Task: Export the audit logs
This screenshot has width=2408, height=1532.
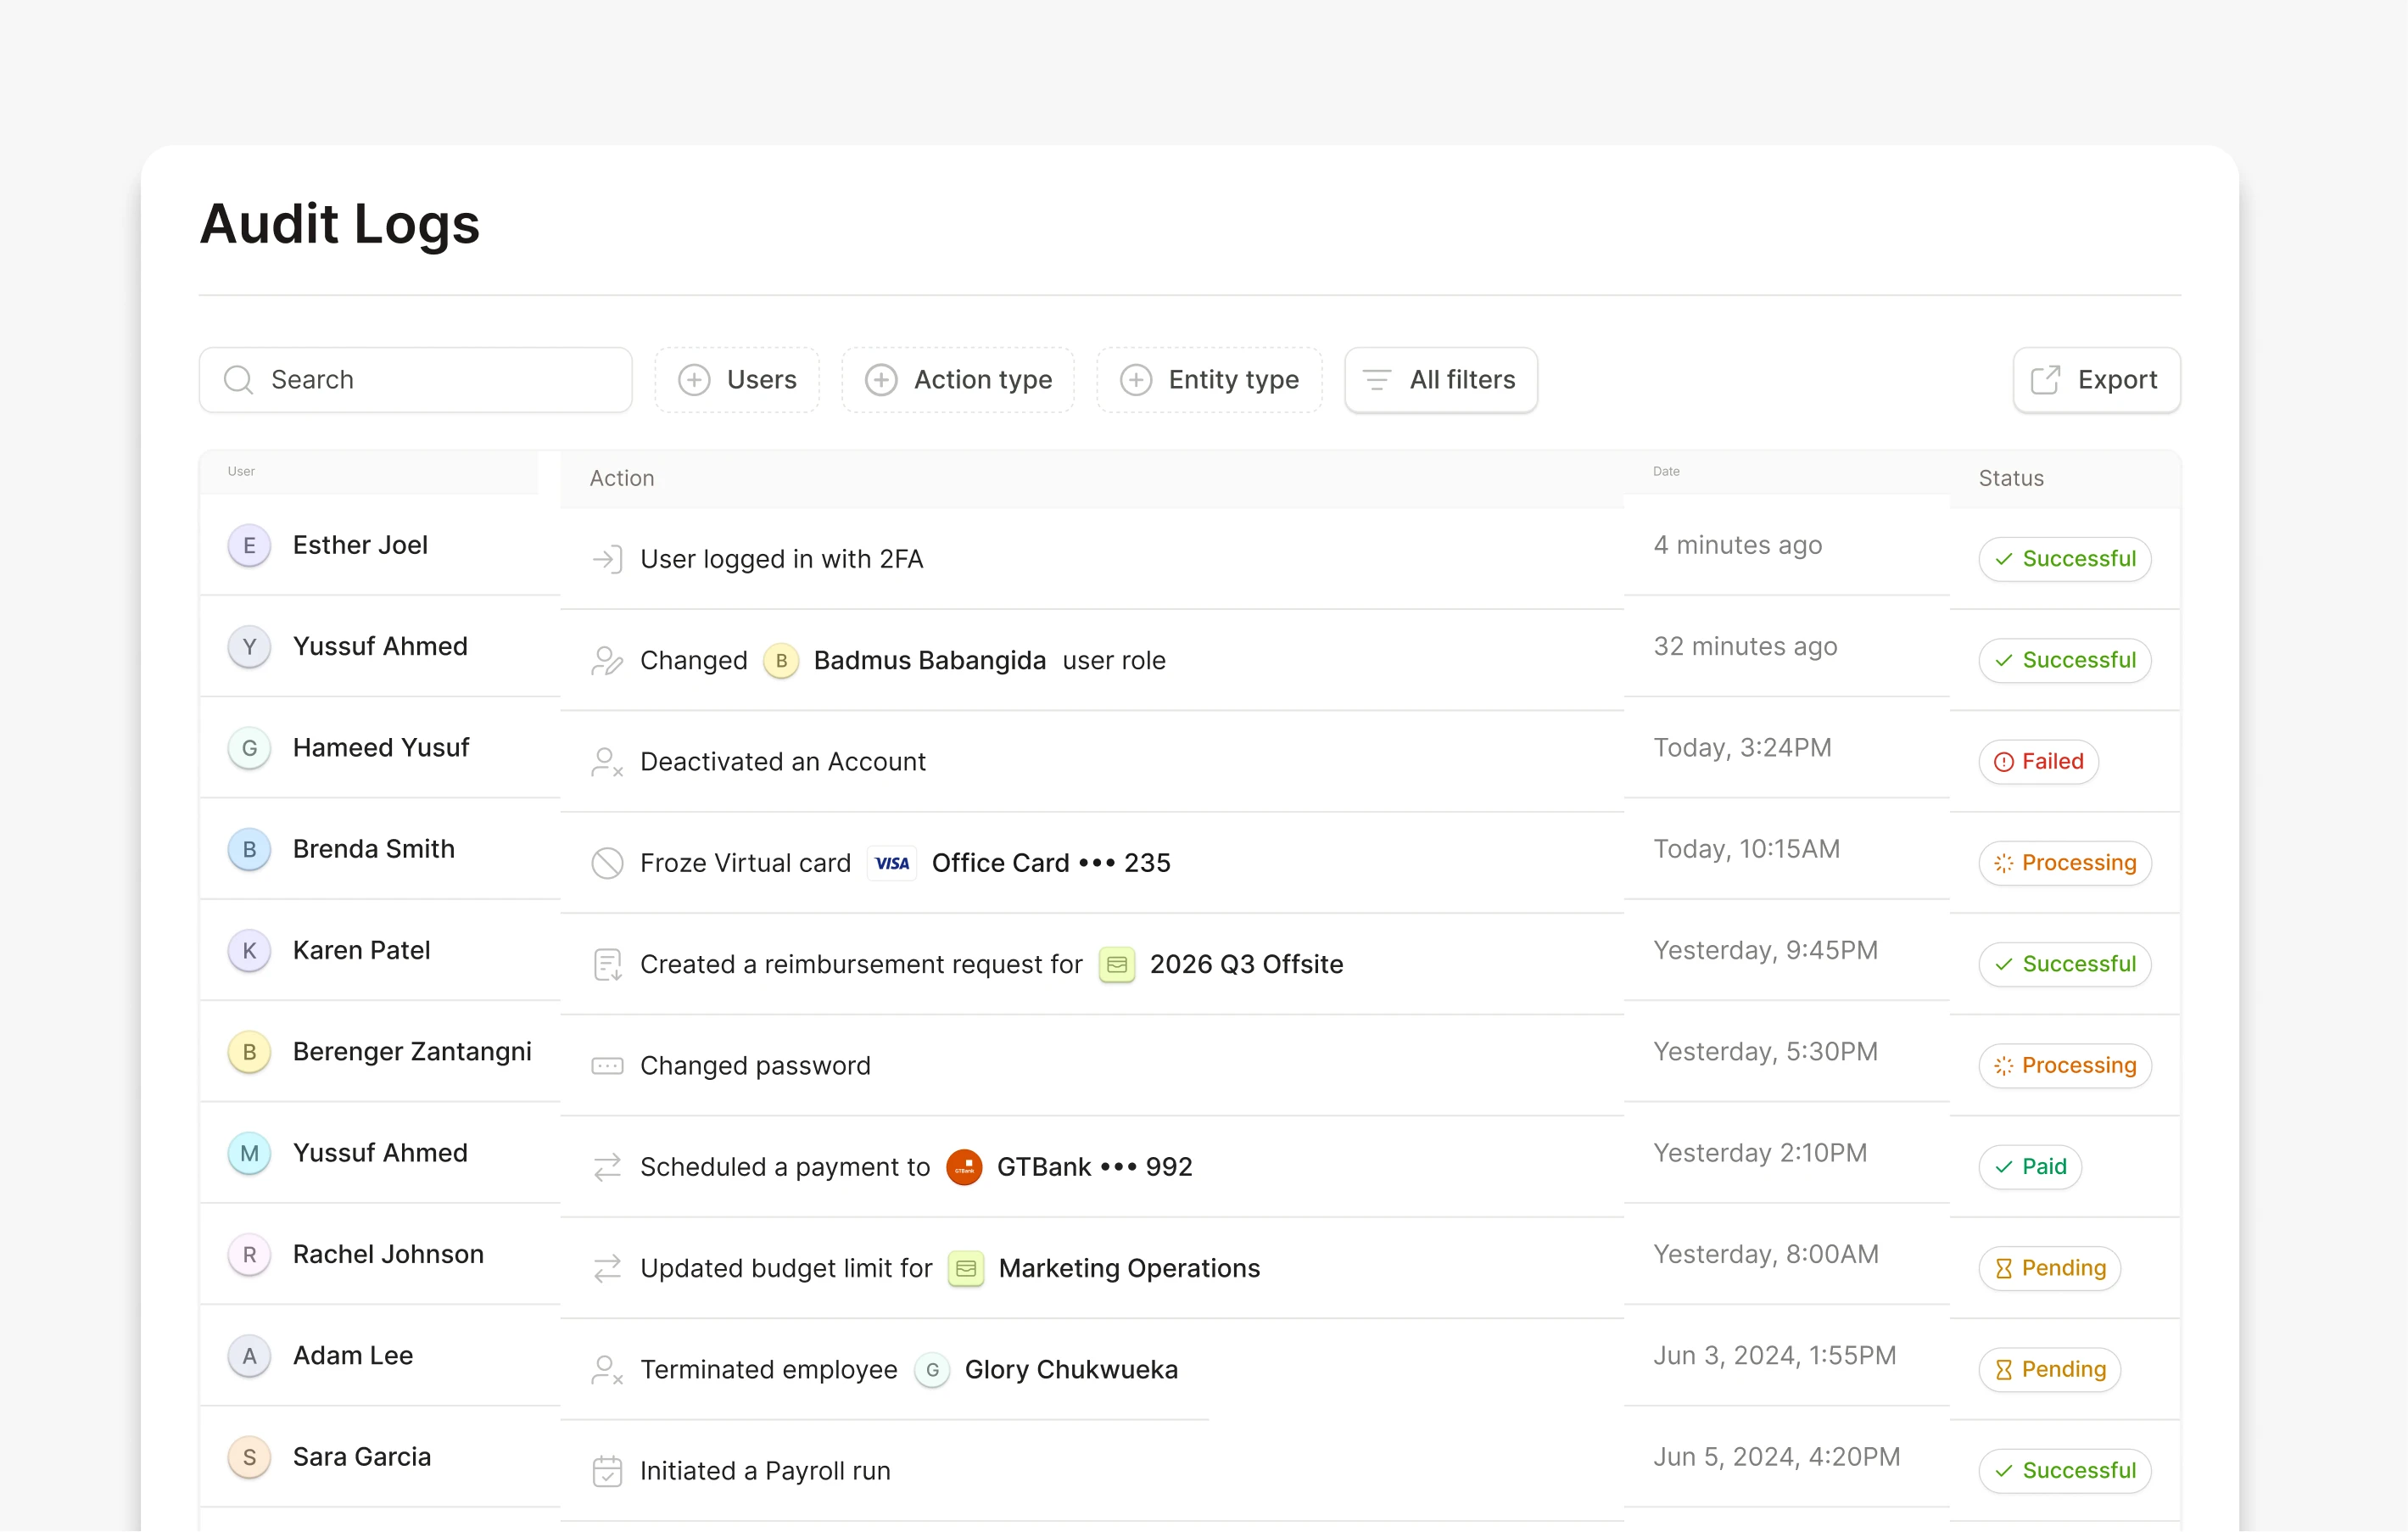Action: tap(2096, 380)
